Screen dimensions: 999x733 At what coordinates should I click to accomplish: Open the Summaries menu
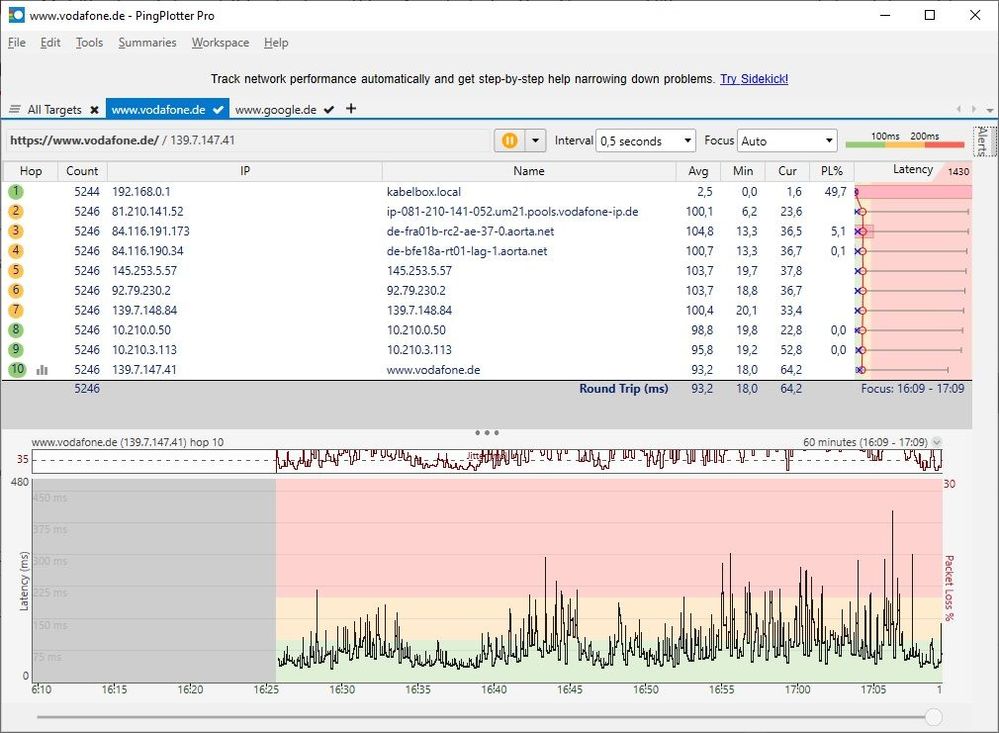pos(147,43)
